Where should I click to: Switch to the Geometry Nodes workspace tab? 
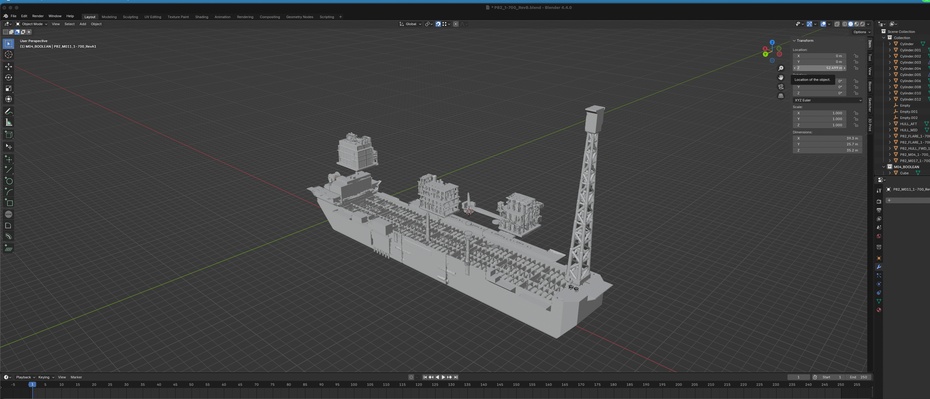(x=300, y=17)
